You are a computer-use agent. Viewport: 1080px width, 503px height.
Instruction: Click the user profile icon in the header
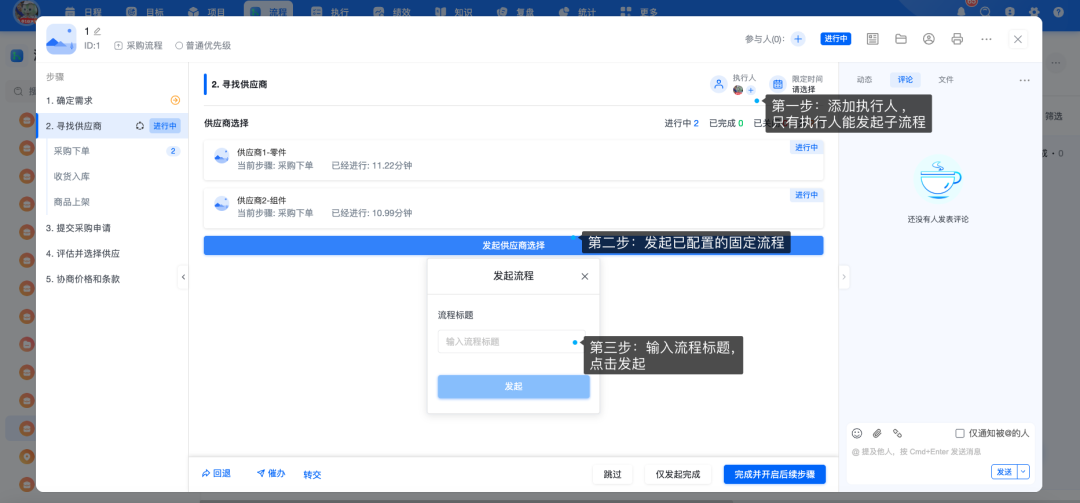click(928, 39)
